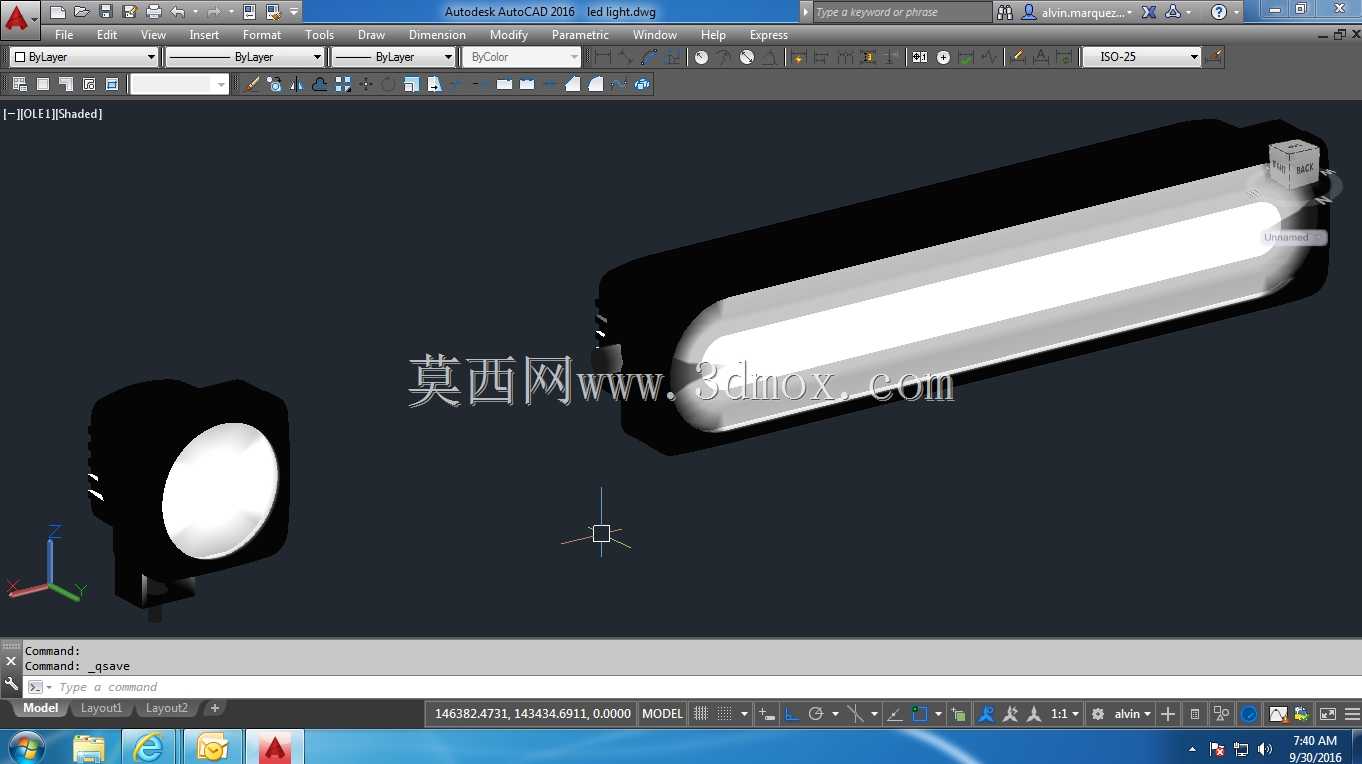This screenshot has width=1362, height=764.
Task: Expand the annotation scale 1:1 dropdown
Action: click(1065, 714)
